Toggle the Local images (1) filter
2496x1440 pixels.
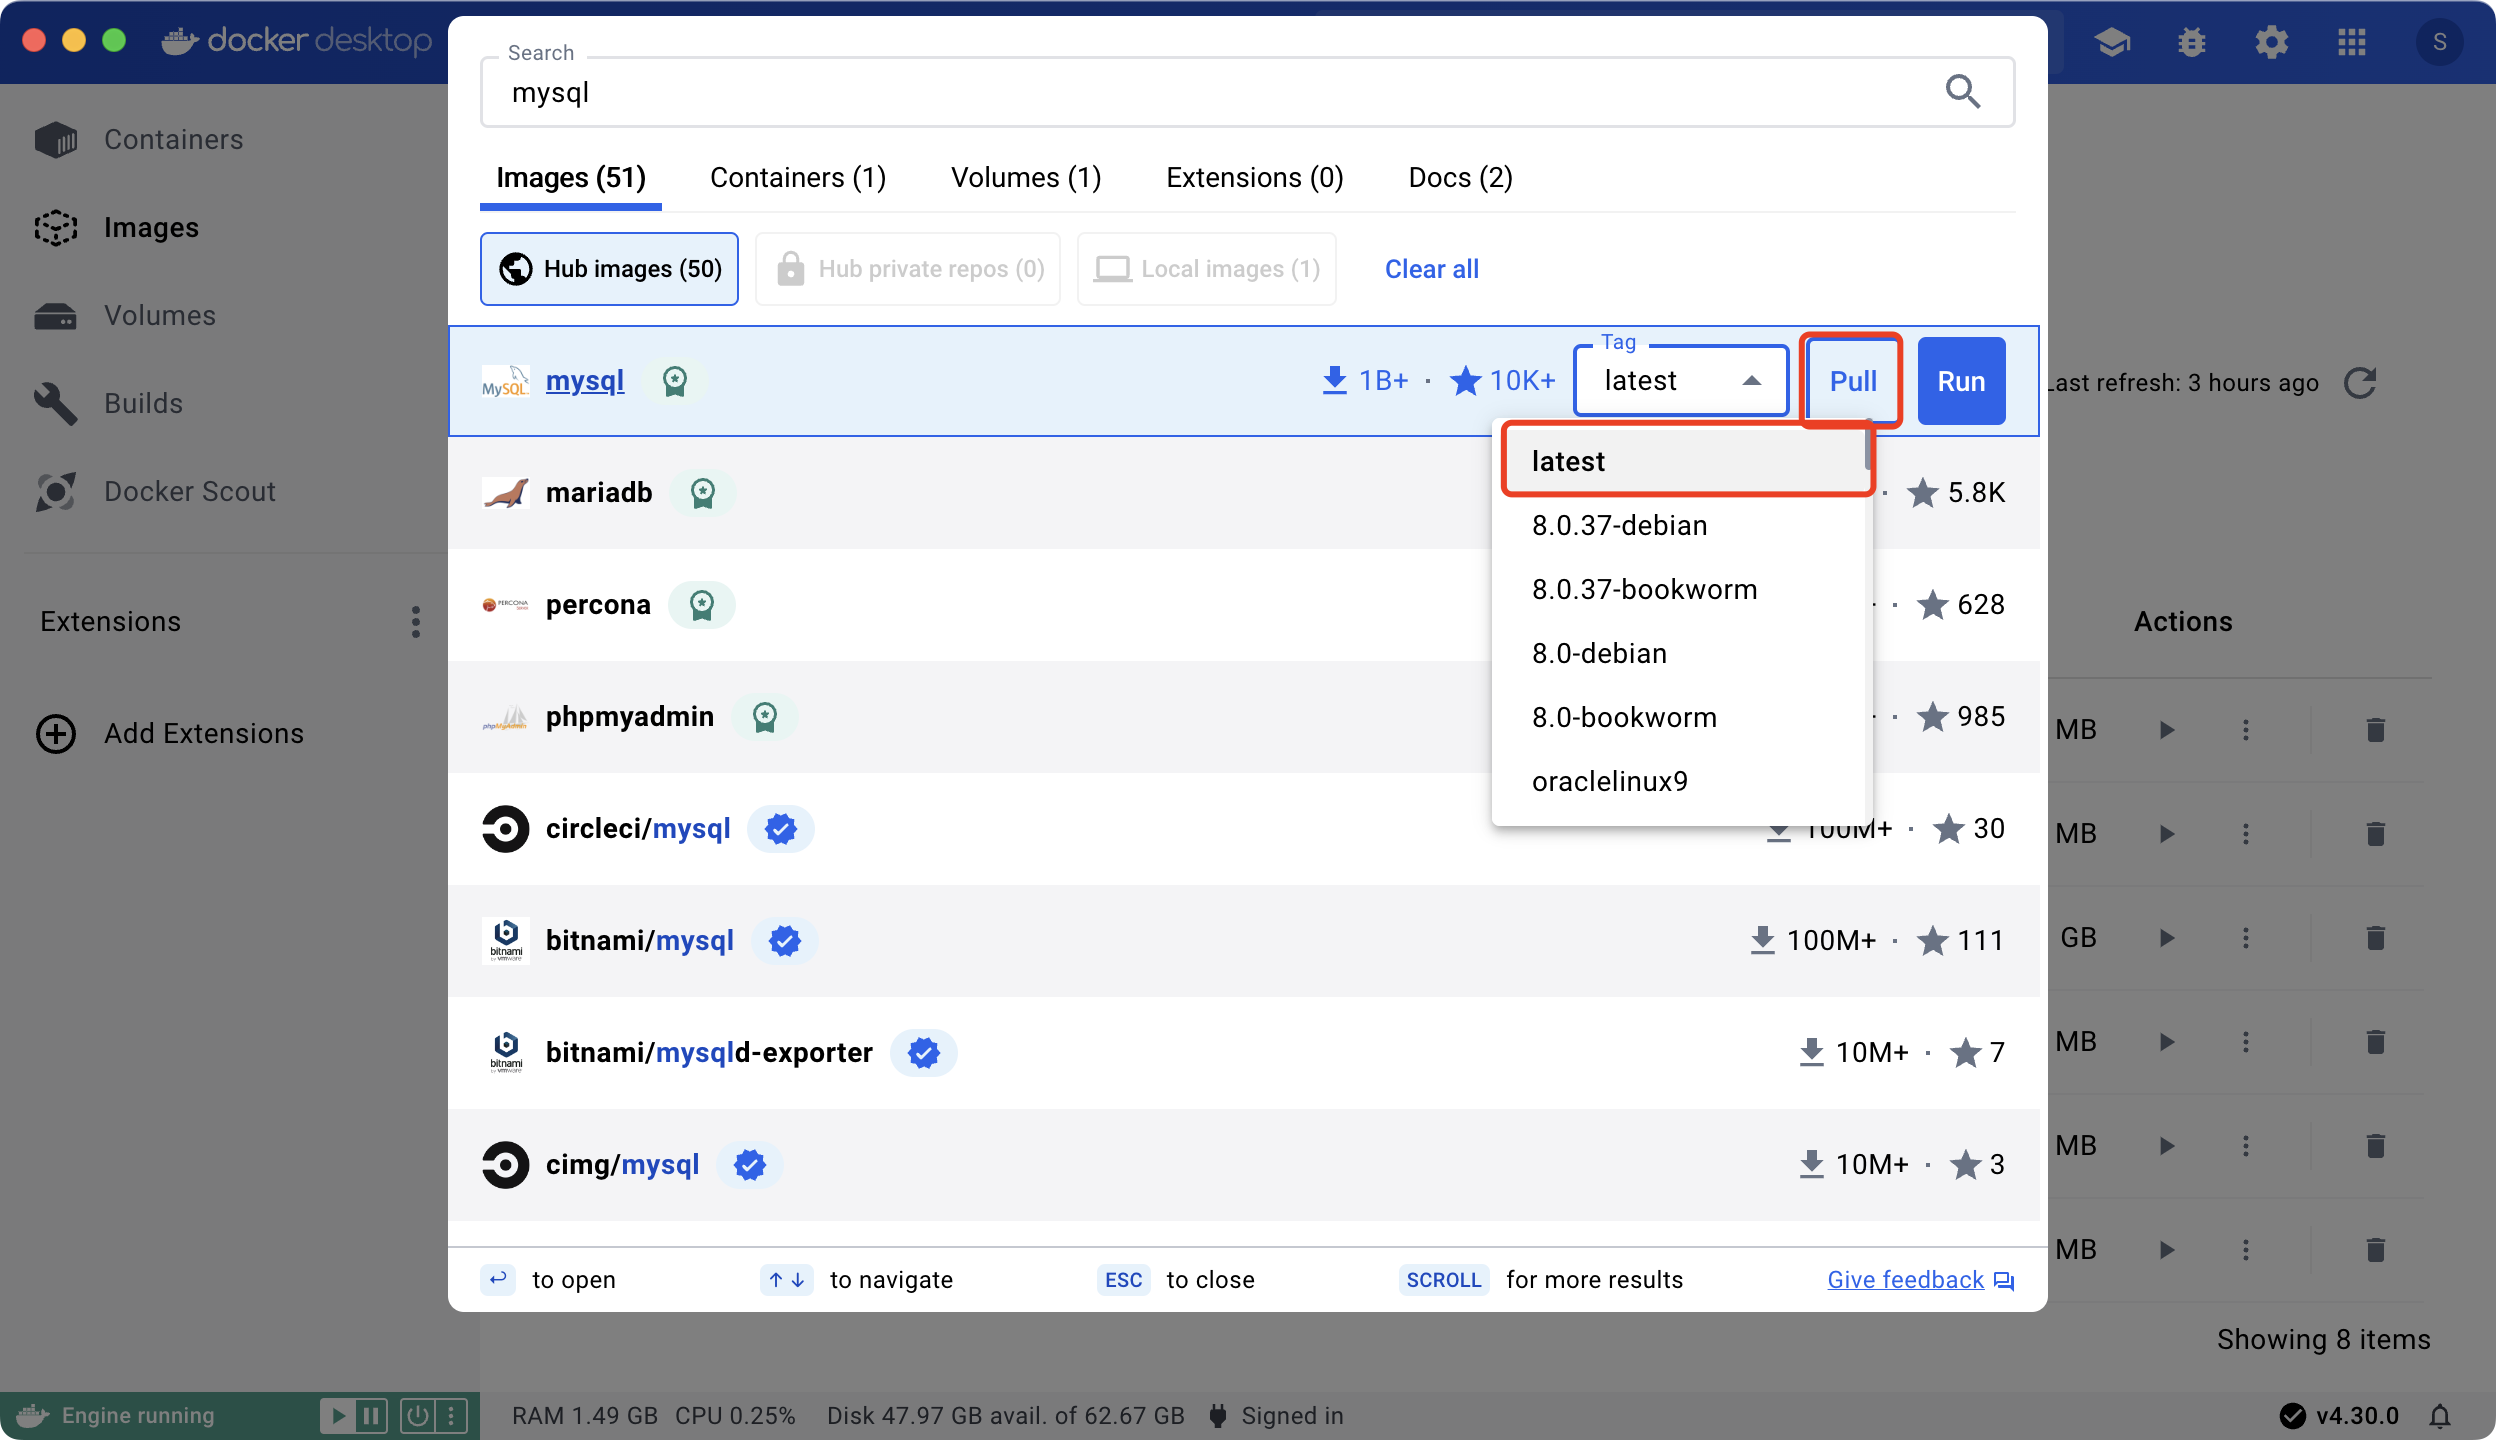[x=1206, y=269]
